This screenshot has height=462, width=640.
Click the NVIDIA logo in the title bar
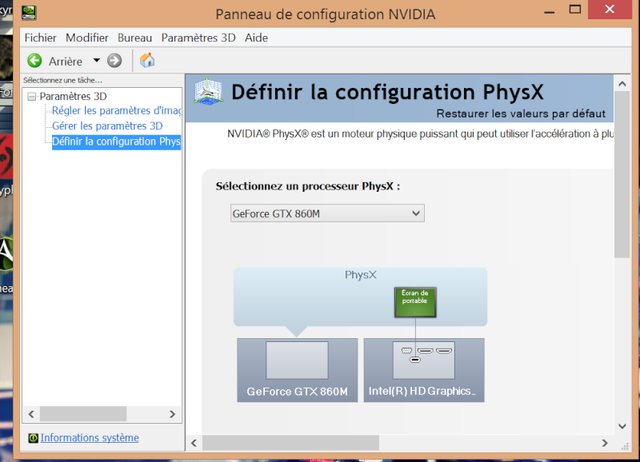click(x=32, y=14)
